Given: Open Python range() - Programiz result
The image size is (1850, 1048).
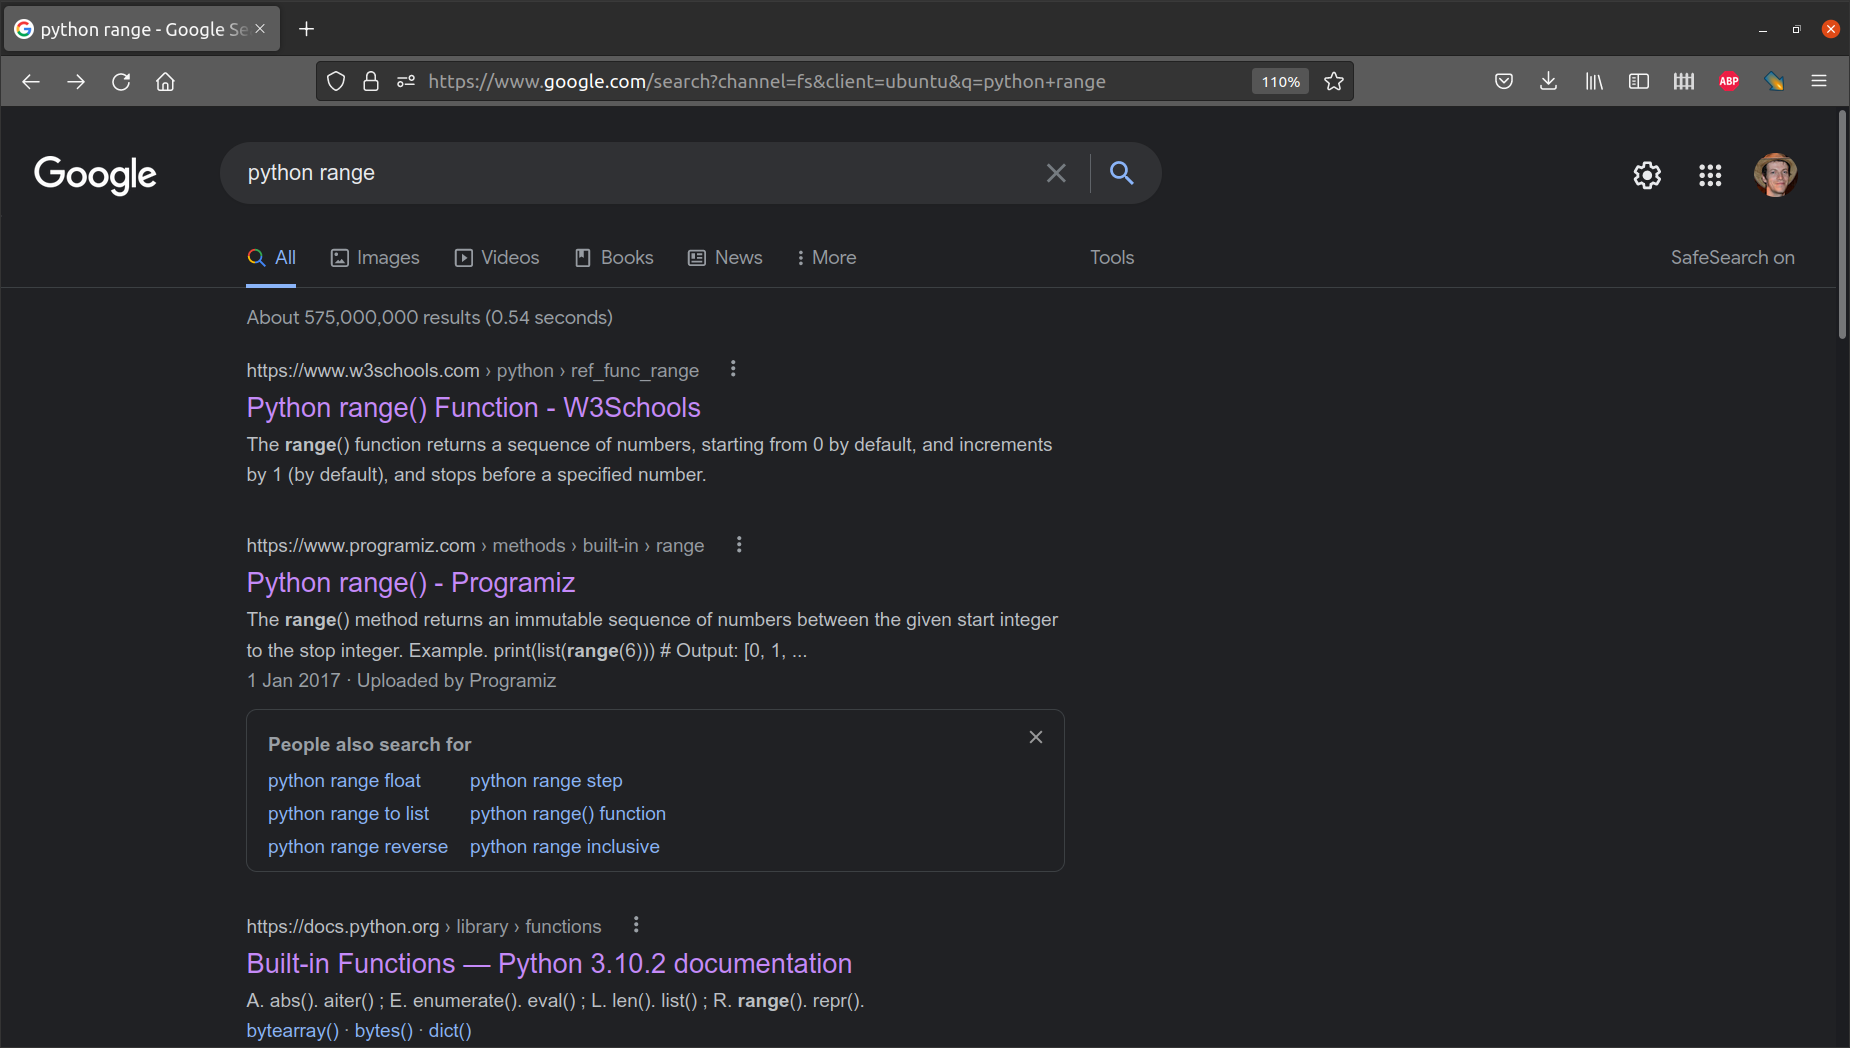Looking at the screenshot, I should [411, 583].
